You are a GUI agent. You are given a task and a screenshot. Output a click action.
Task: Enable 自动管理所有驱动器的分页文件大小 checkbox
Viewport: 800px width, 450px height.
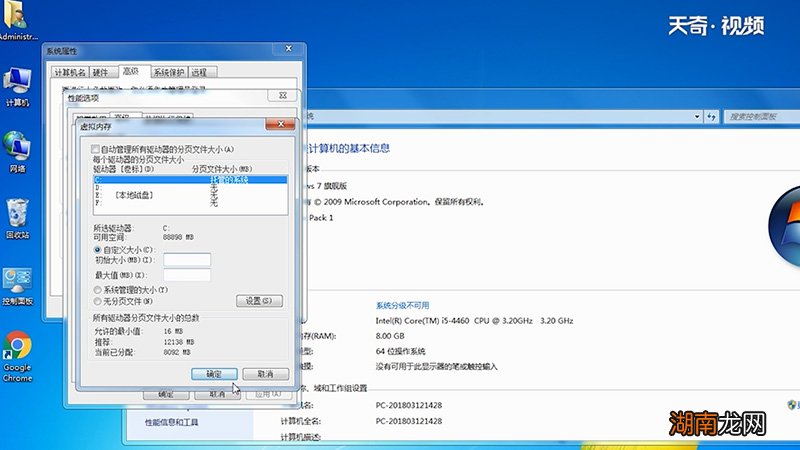coord(95,149)
